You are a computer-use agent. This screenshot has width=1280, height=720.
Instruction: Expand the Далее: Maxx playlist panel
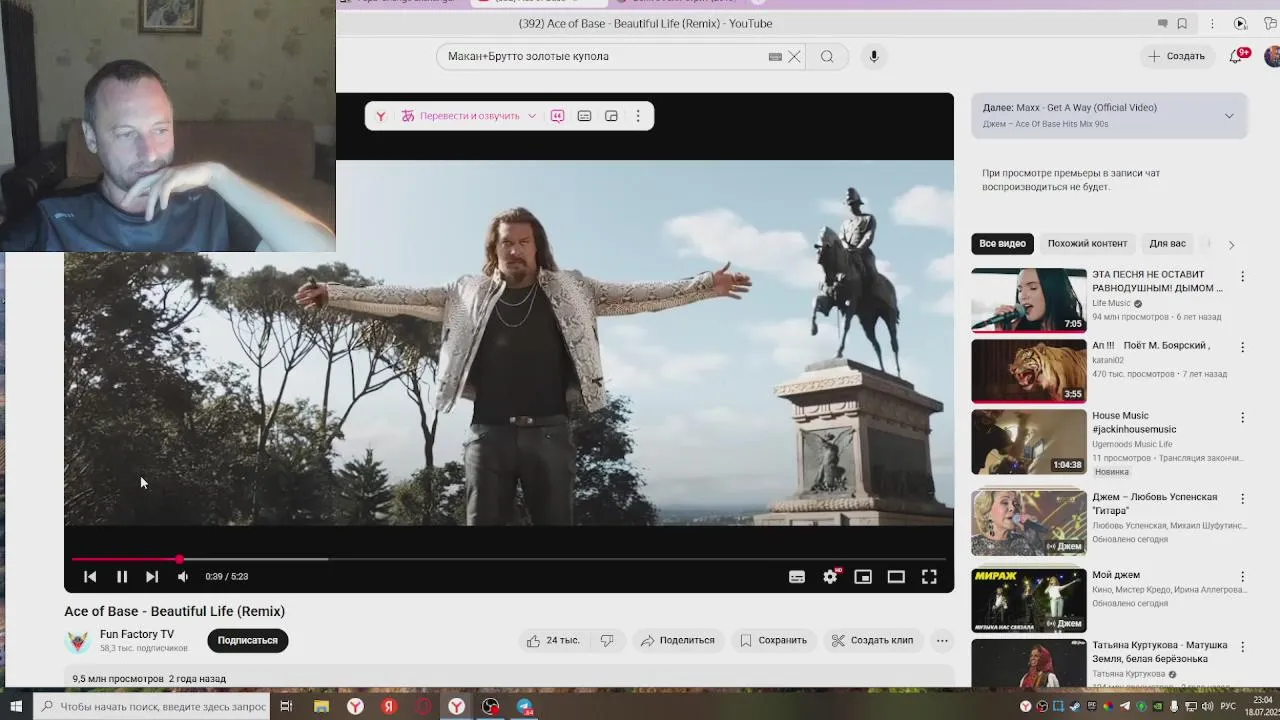click(x=1229, y=116)
